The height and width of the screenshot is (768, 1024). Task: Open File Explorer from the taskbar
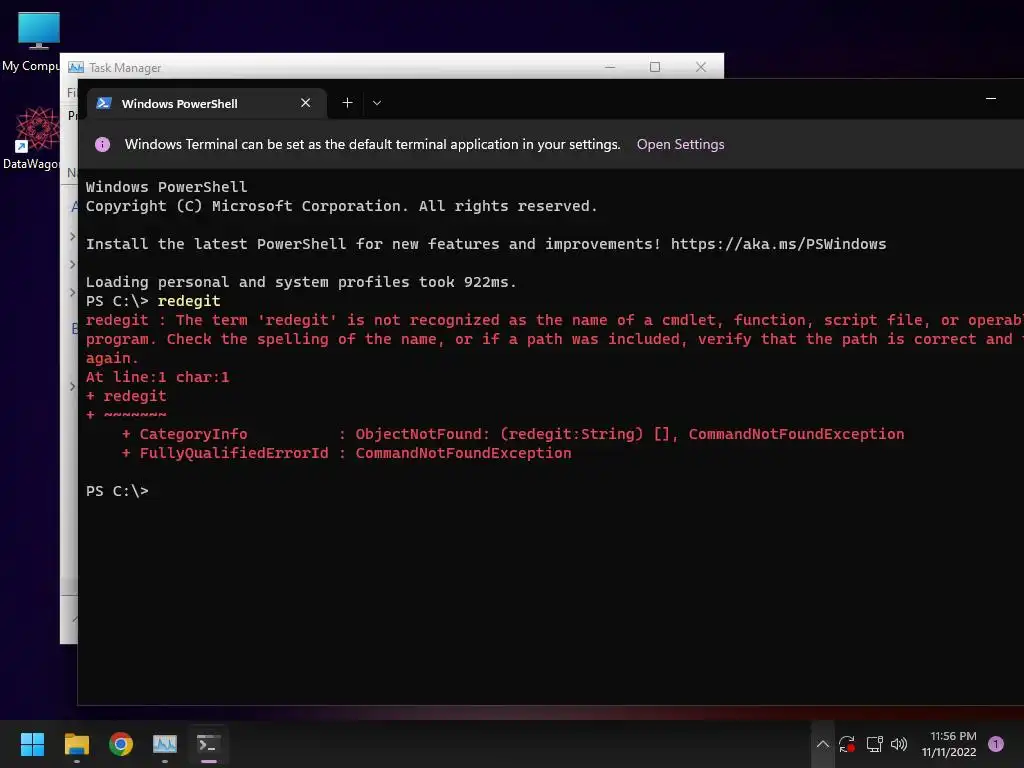(76, 744)
